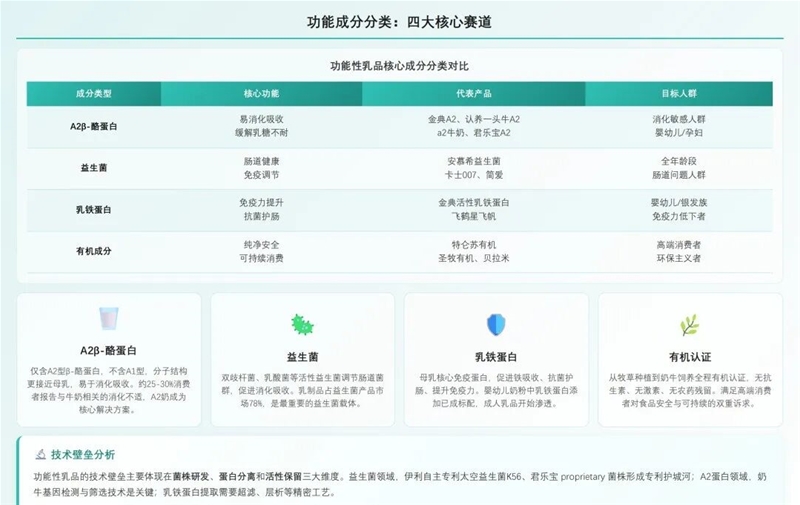Click the 益生菌 card heading
Viewport: 800px width, 505px height.
[x=302, y=357]
